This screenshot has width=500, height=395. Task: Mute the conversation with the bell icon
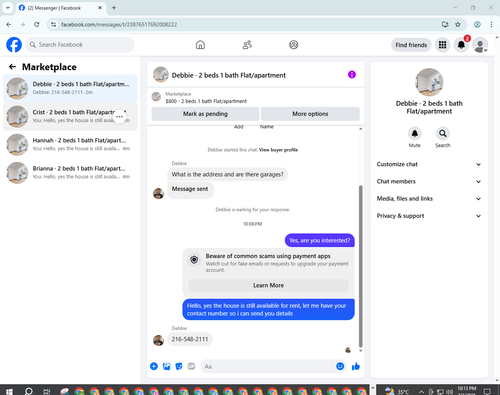point(415,134)
